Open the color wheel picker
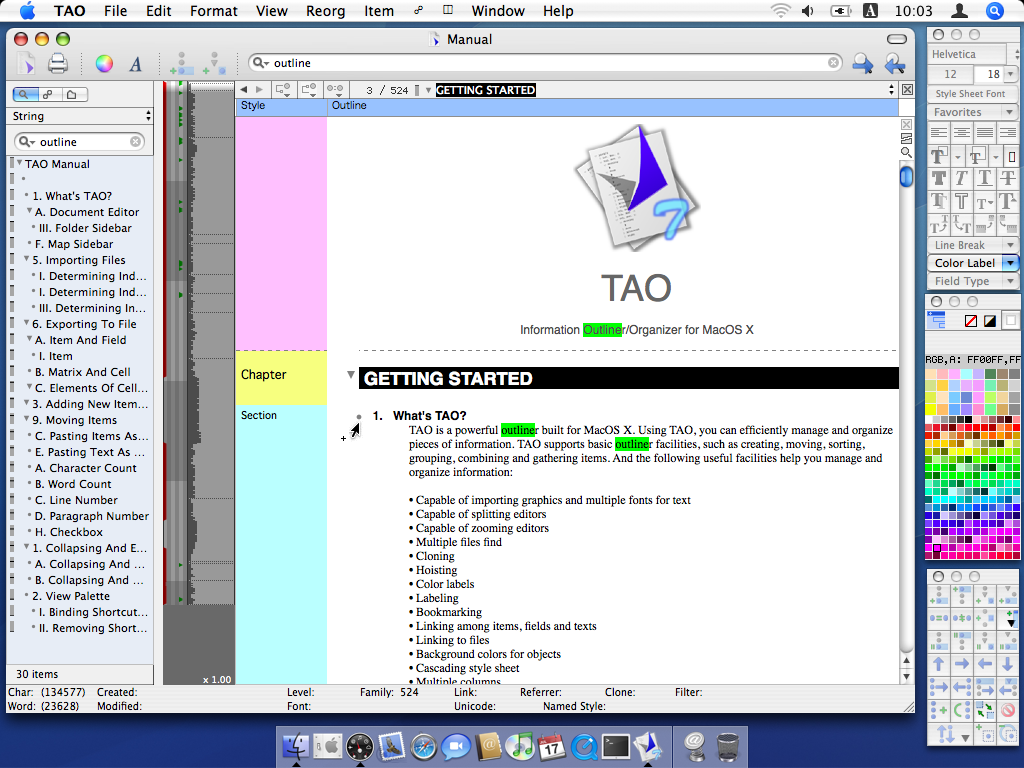This screenshot has height=768, width=1024. [x=104, y=64]
